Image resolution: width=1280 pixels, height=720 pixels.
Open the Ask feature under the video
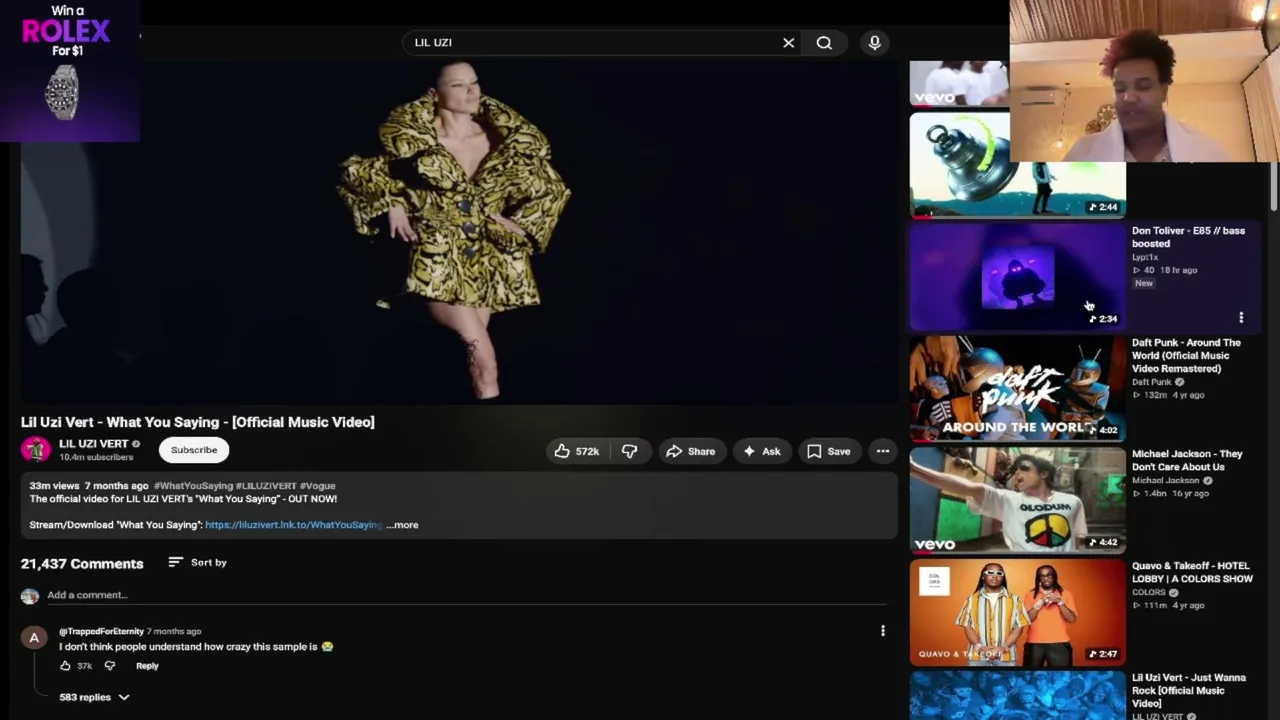[761, 451]
